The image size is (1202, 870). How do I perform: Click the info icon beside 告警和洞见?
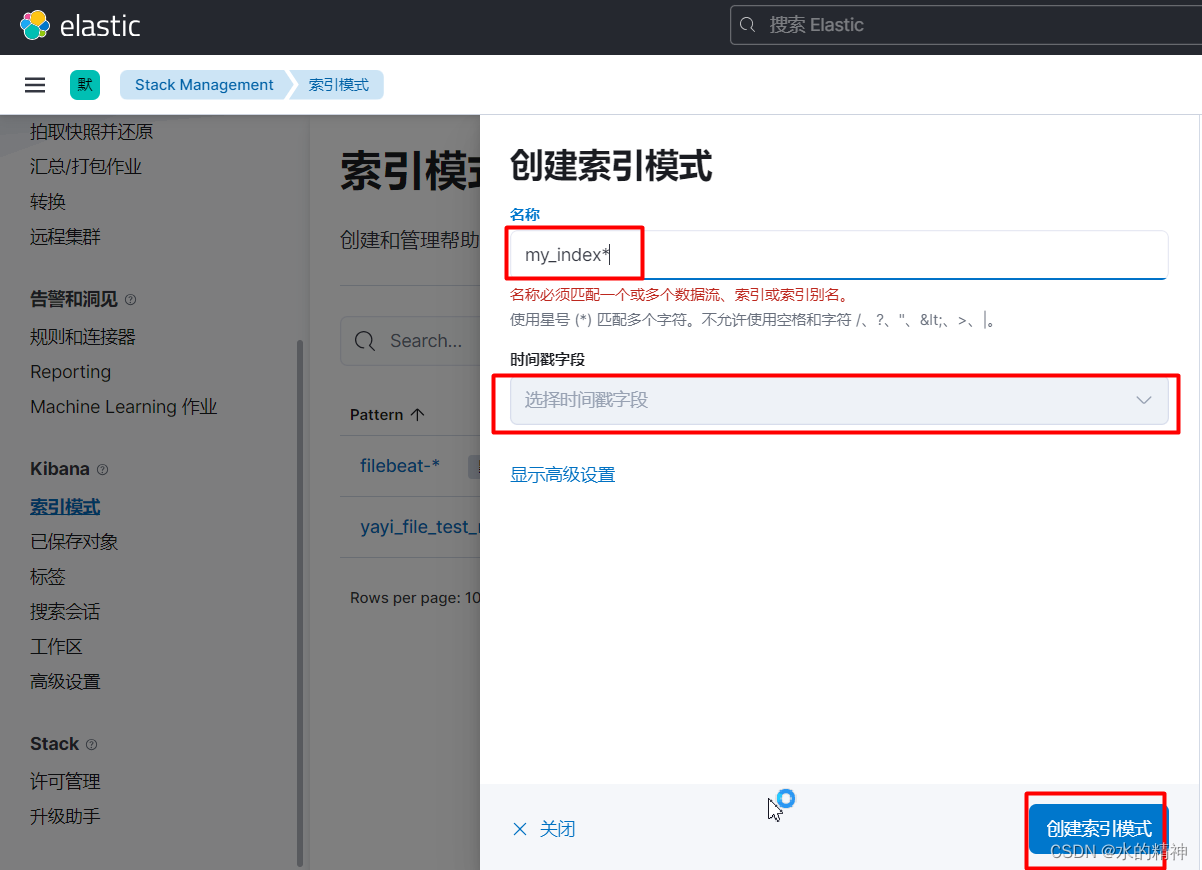pos(131,300)
